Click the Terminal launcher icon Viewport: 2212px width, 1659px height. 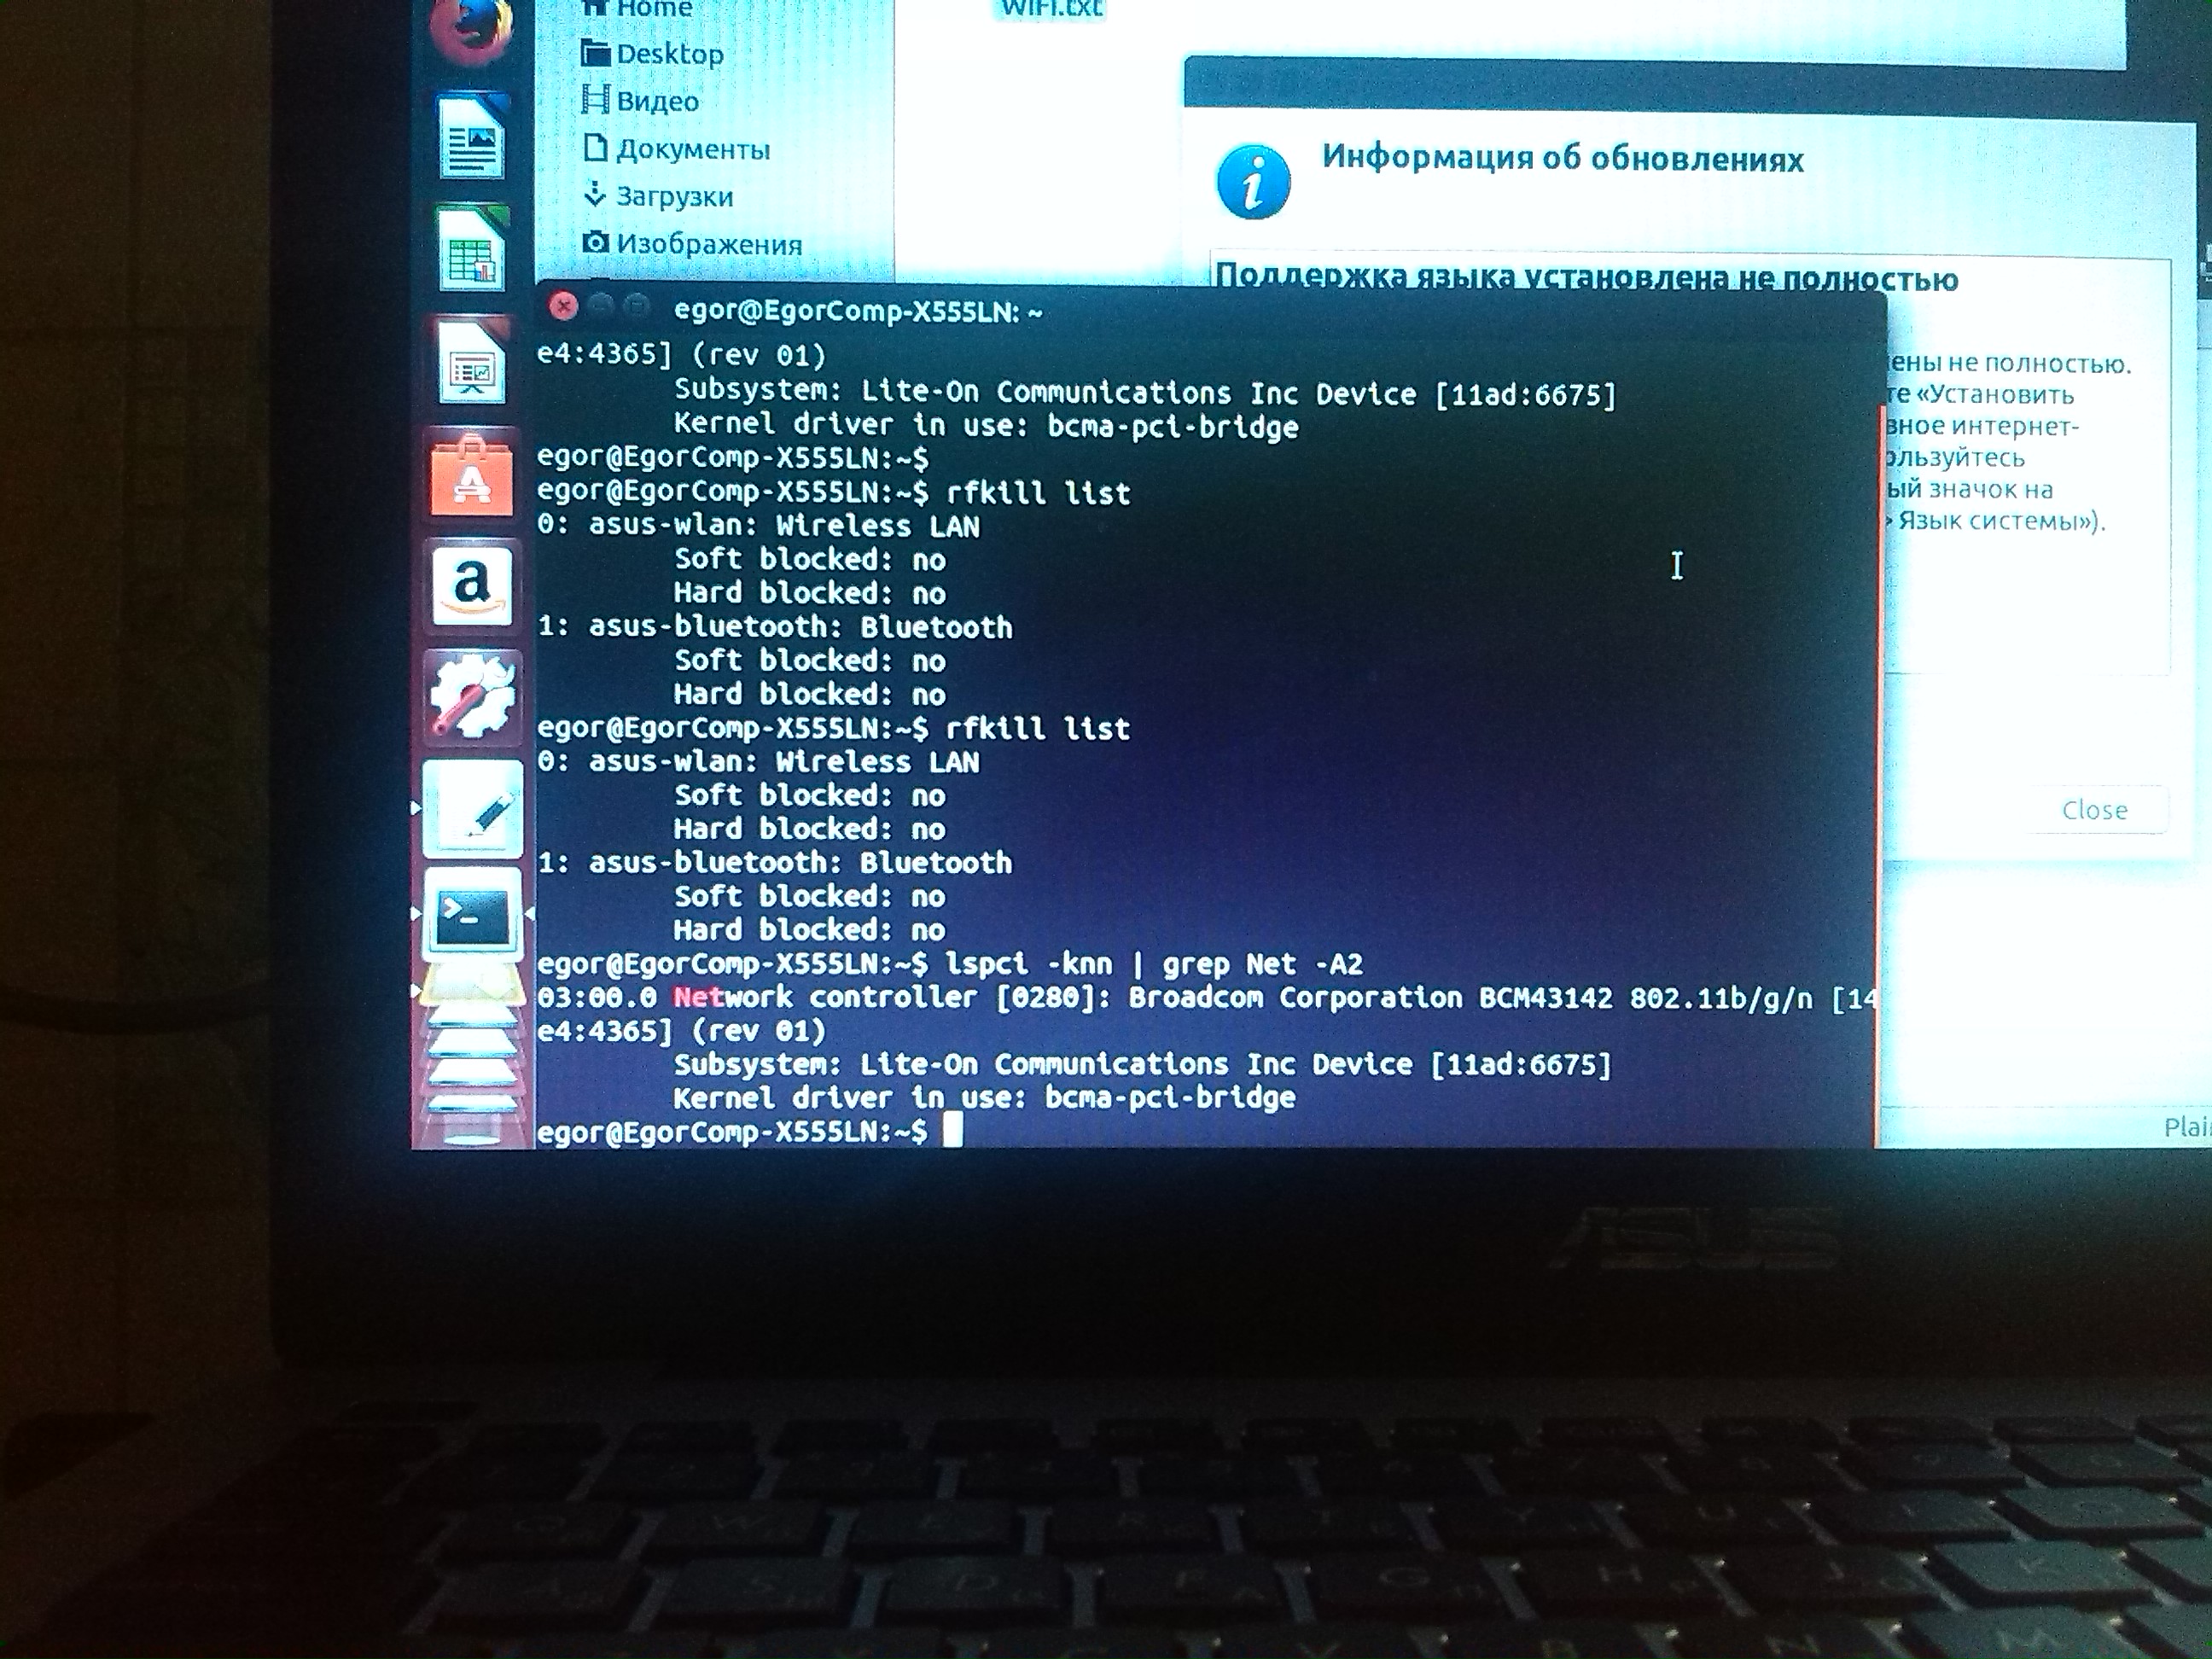[x=472, y=914]
